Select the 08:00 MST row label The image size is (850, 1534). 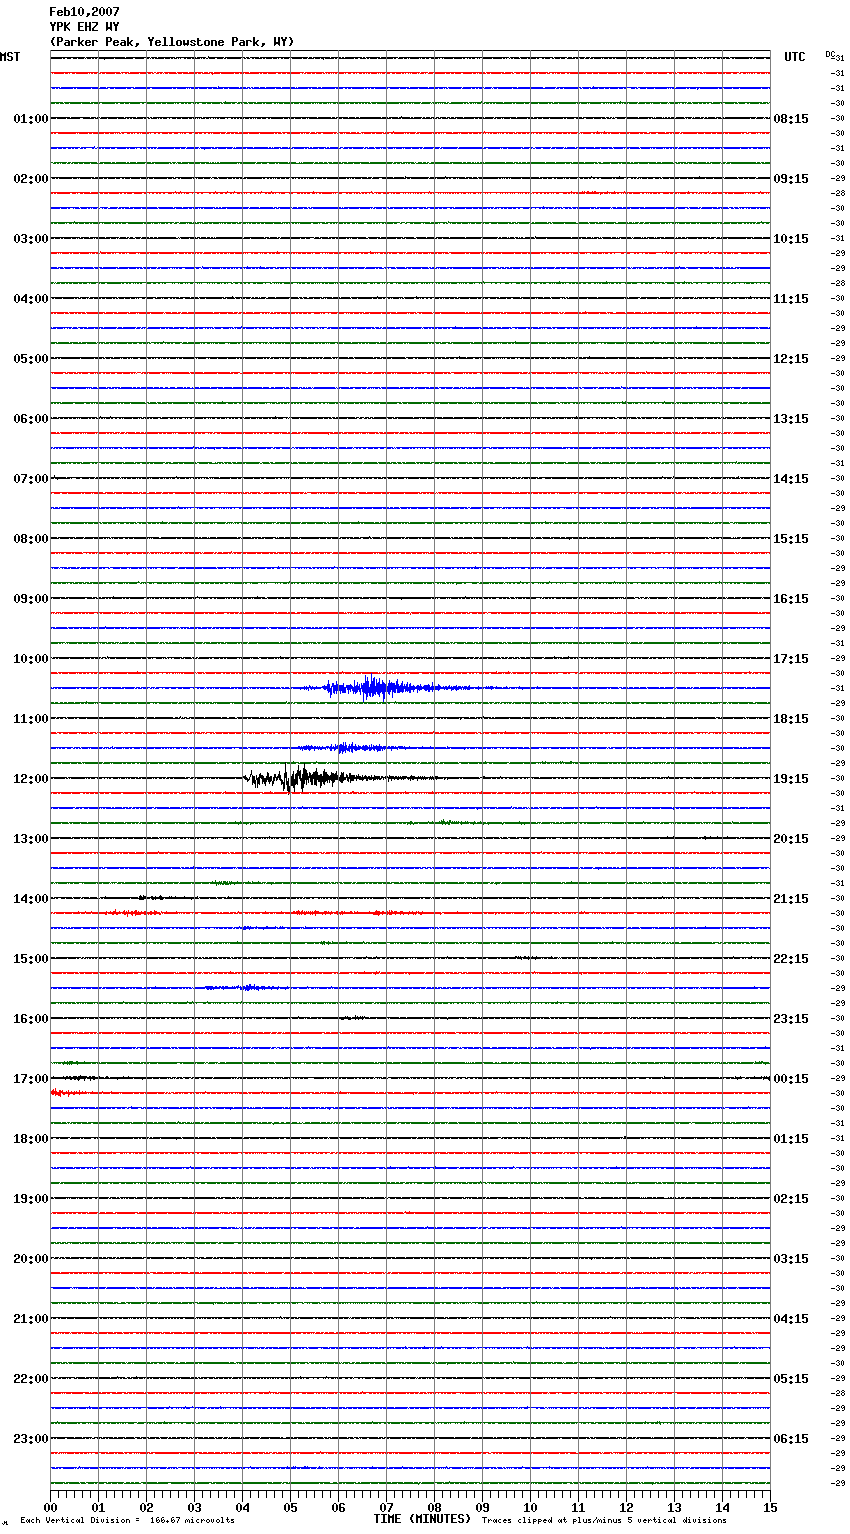tap(30, 539)
